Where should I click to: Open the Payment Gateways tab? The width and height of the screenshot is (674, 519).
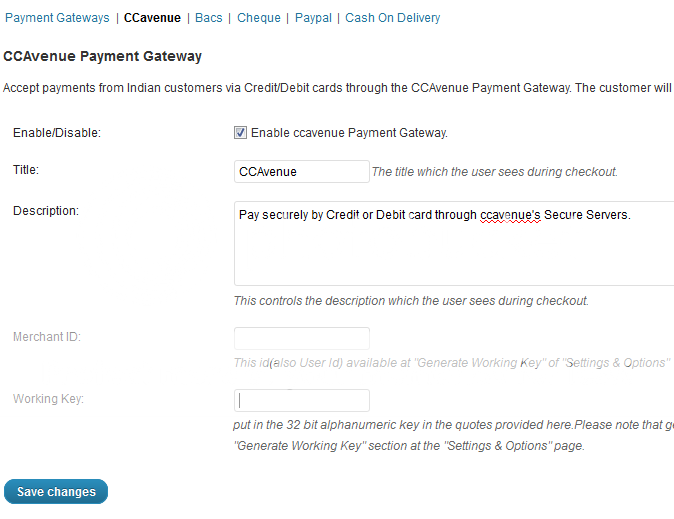(x=57, y=18)
